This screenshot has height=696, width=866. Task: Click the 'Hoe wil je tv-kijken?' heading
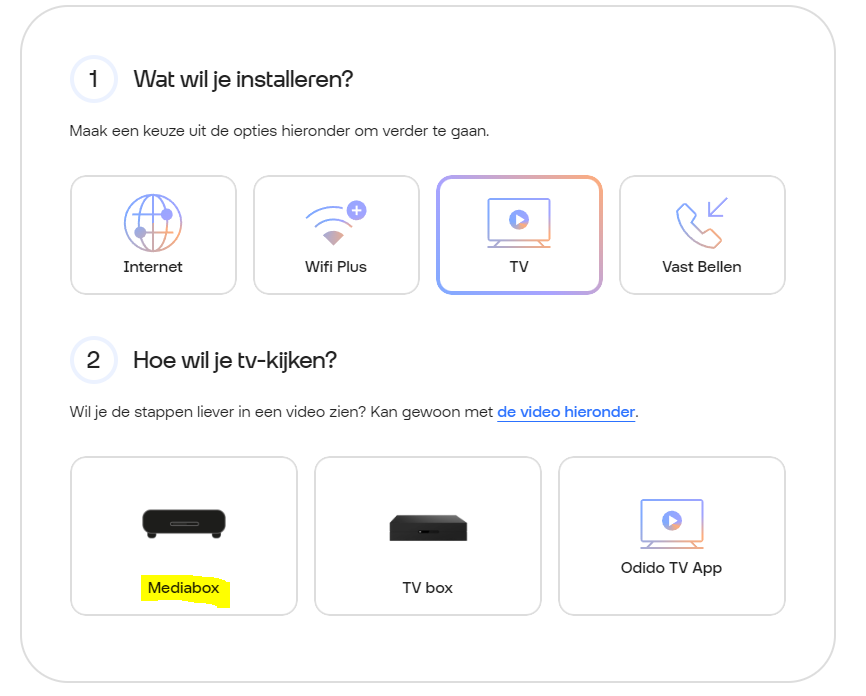tap(235, 361)
